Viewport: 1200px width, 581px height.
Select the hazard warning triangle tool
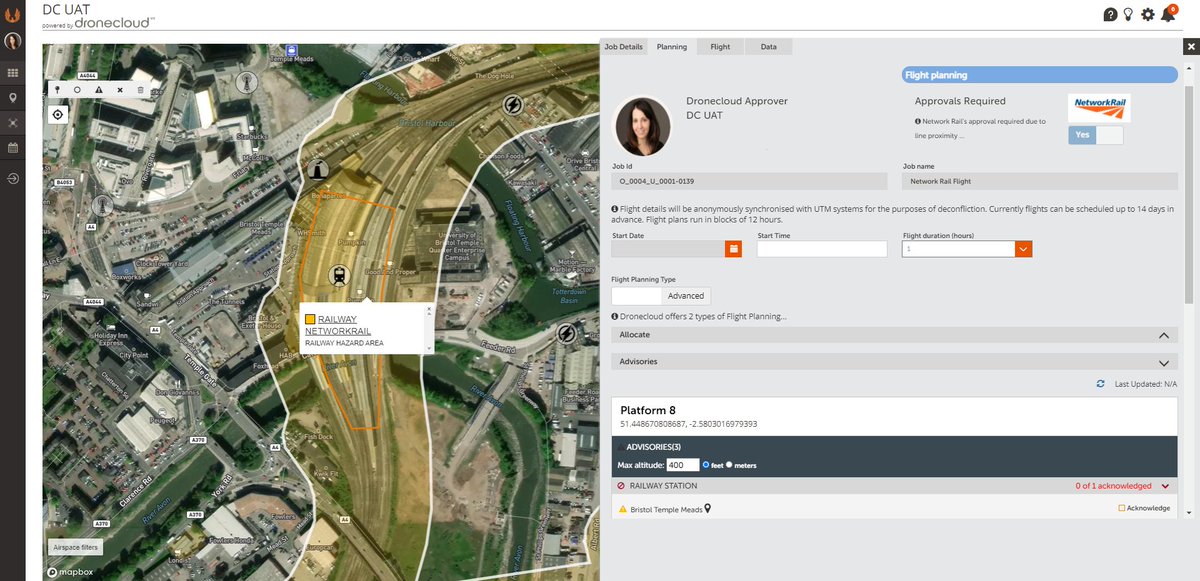click(x=99, y=89)
